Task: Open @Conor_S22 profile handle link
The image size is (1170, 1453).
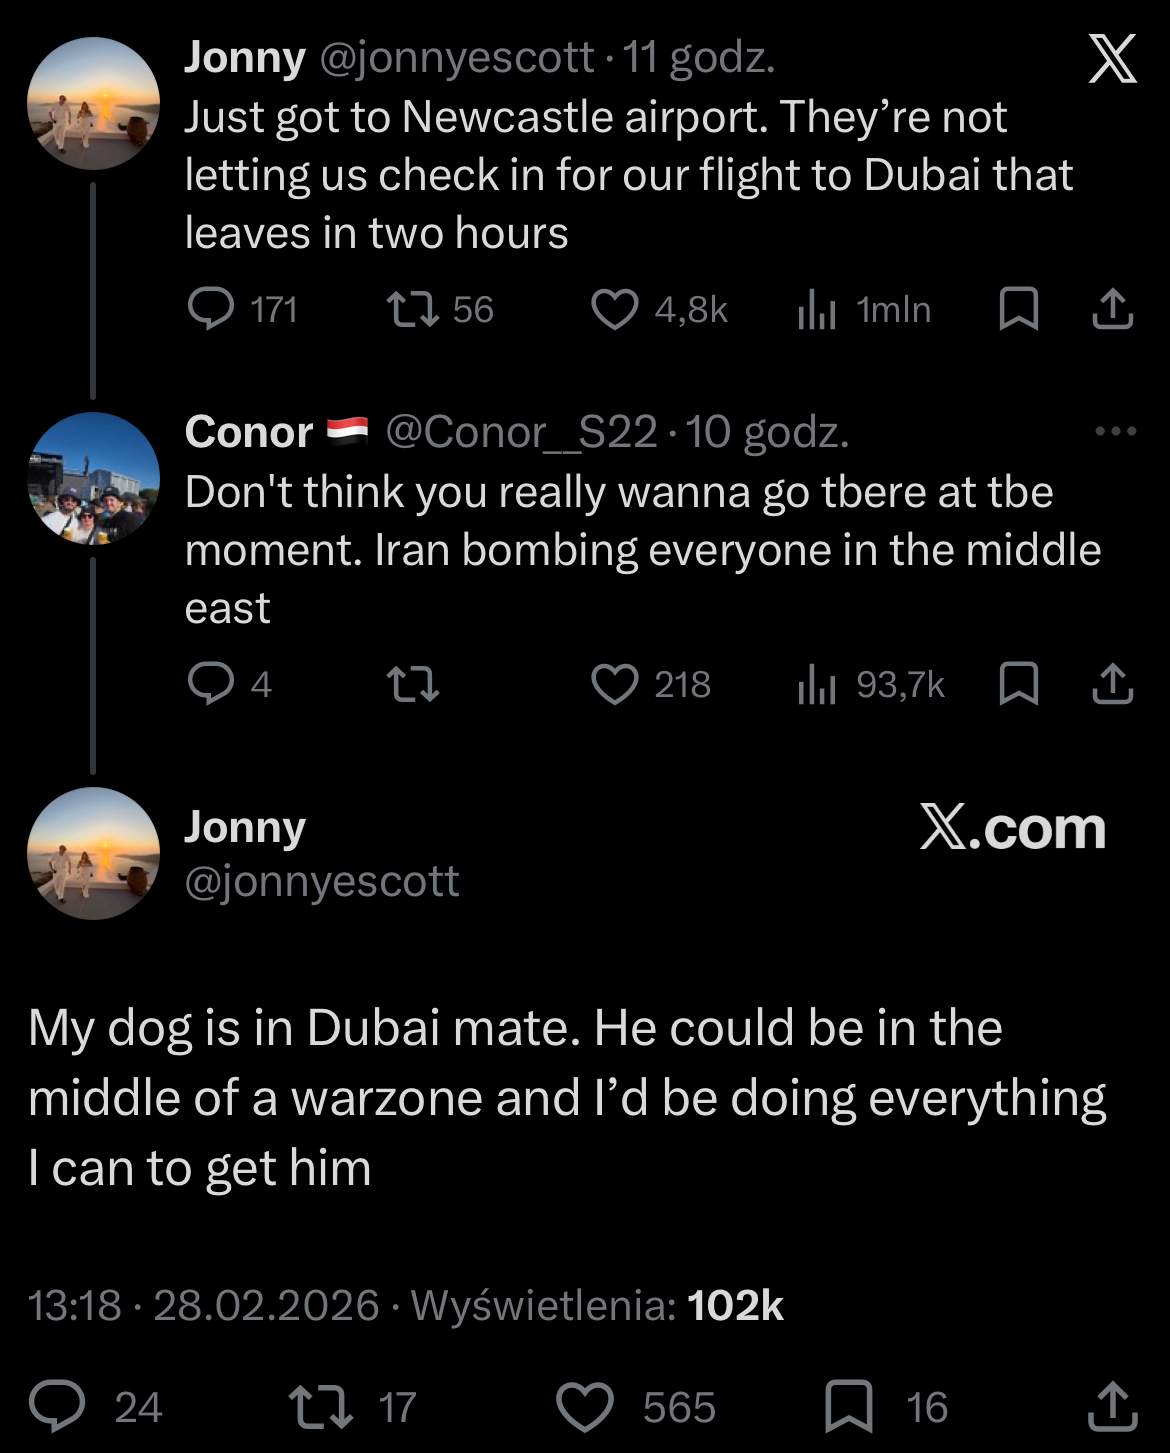Action: click(x=521, y=432)
